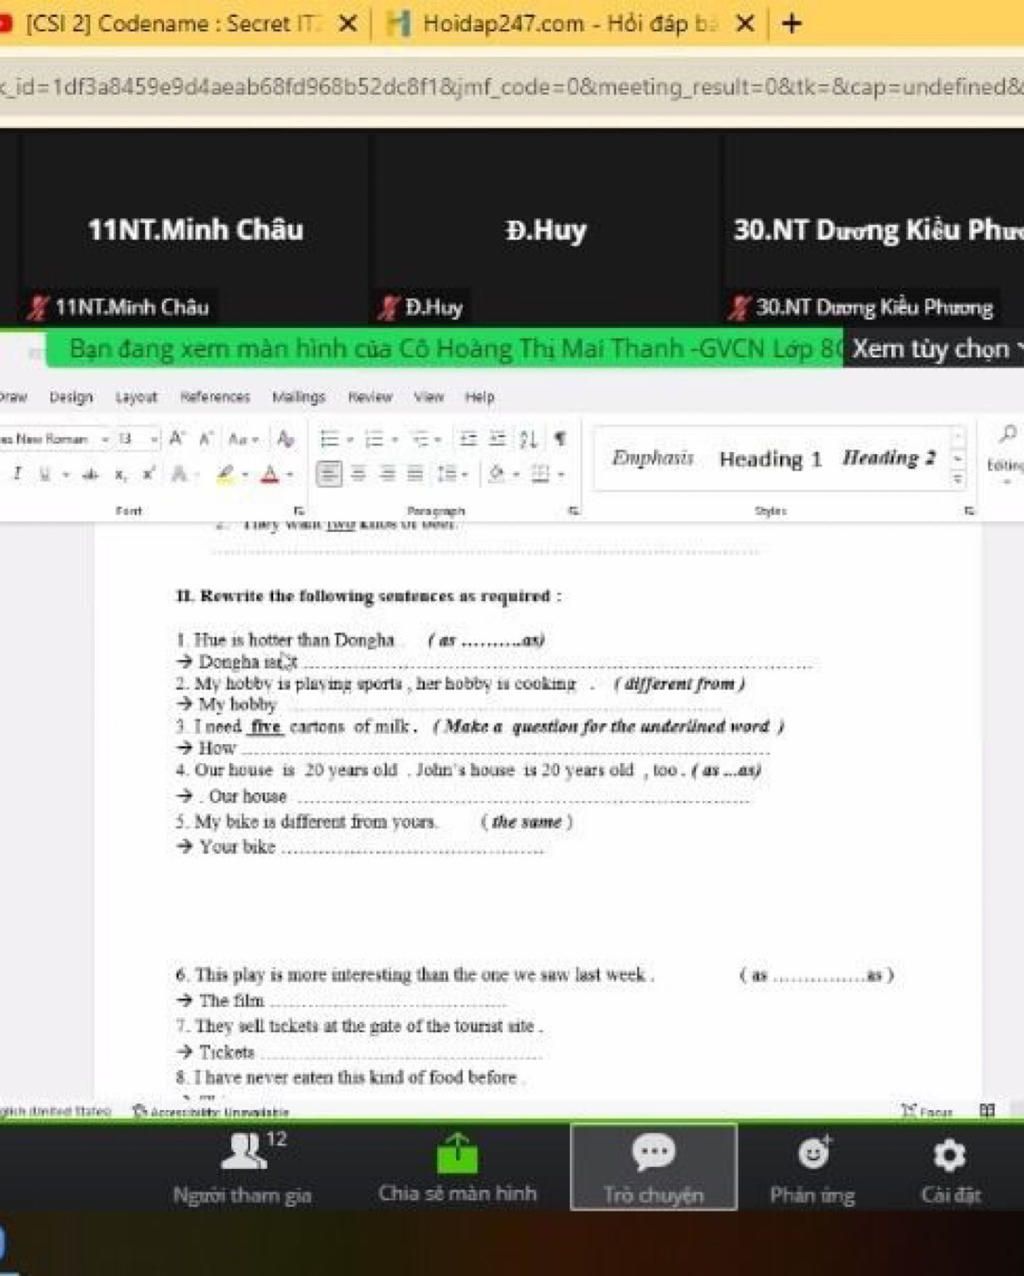Viewport: 1024px width, 1276px height.
Task: Click the Borders icon
Action: tap(540, 474)
